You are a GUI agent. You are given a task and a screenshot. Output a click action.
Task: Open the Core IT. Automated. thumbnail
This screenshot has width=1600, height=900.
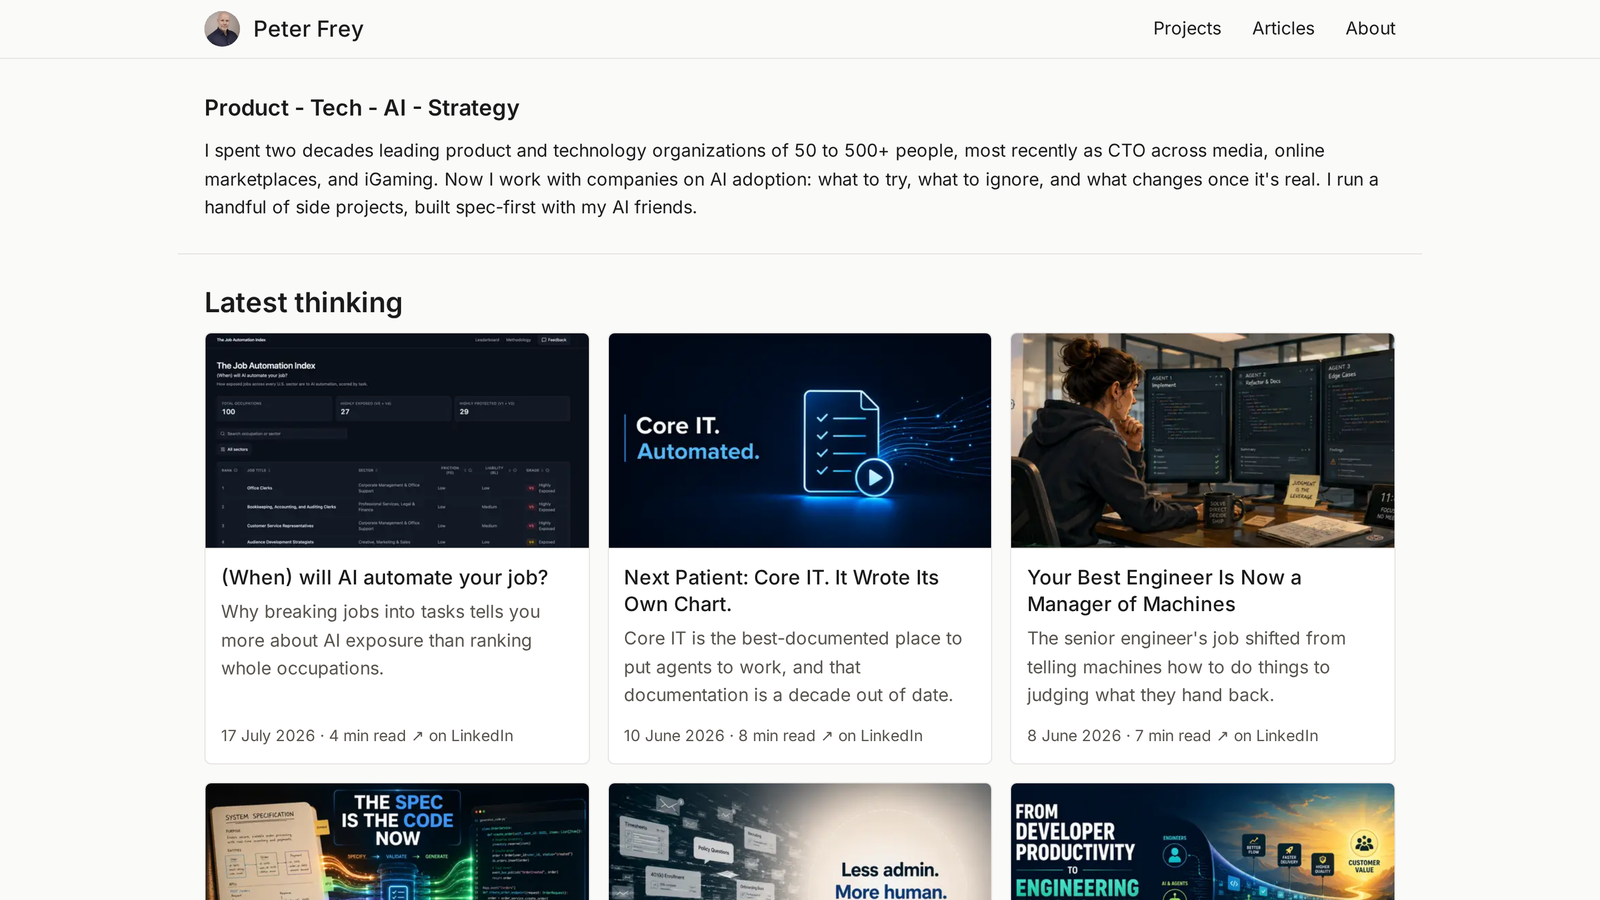coord(800,440)
